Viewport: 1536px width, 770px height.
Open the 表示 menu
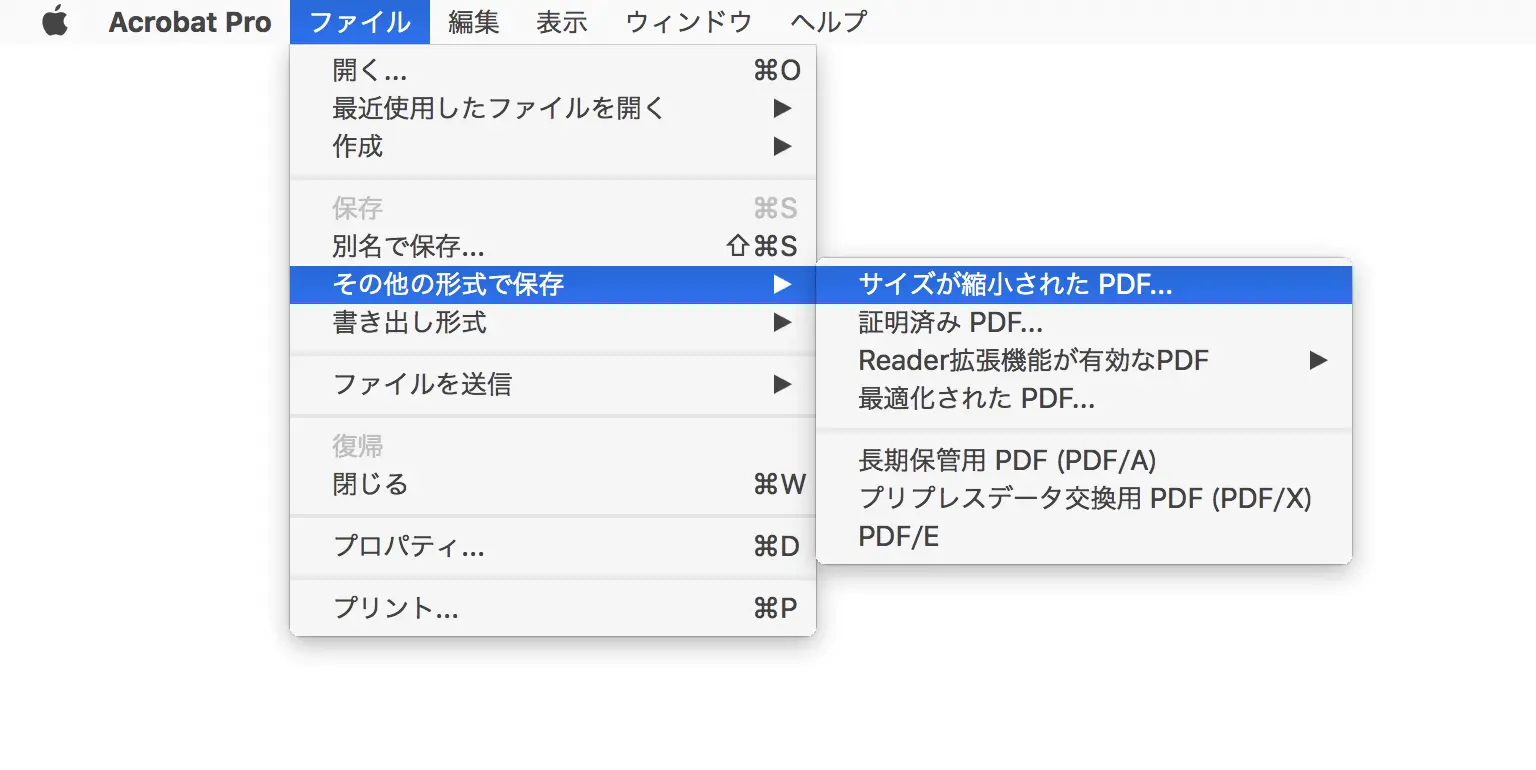(x=562, y=22)
